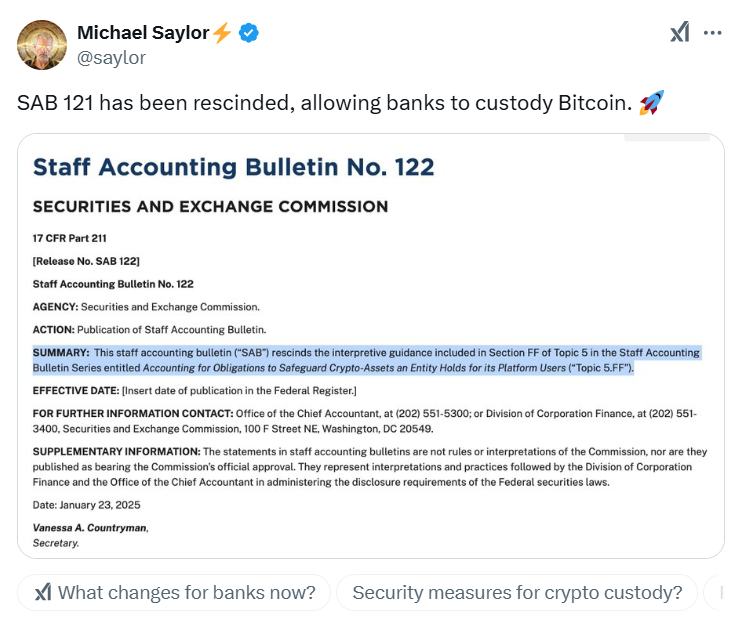
Task: Open Michael Saylor's profile avatar
Action: click(42, 45)
